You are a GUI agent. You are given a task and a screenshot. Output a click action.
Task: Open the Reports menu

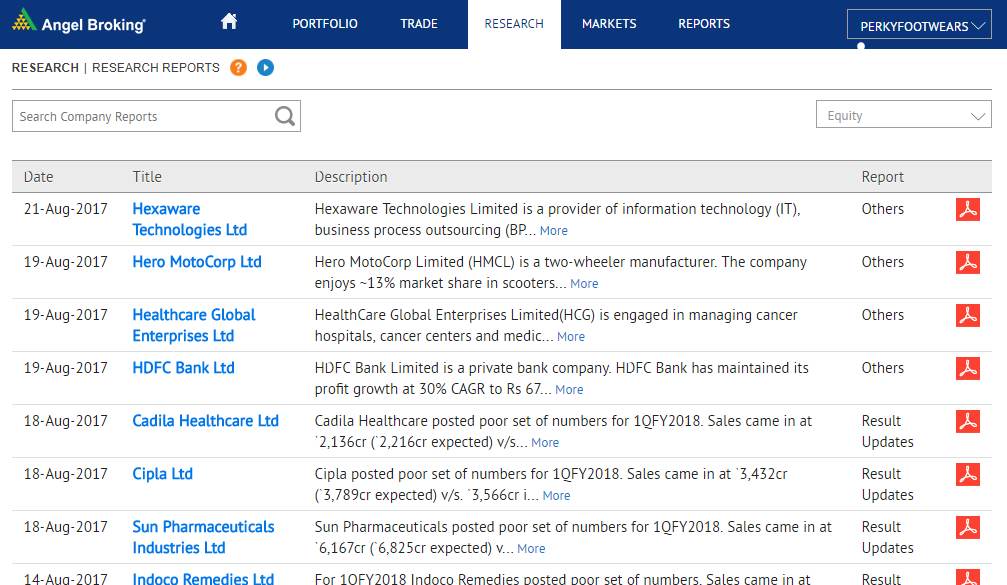coord(704,24)
